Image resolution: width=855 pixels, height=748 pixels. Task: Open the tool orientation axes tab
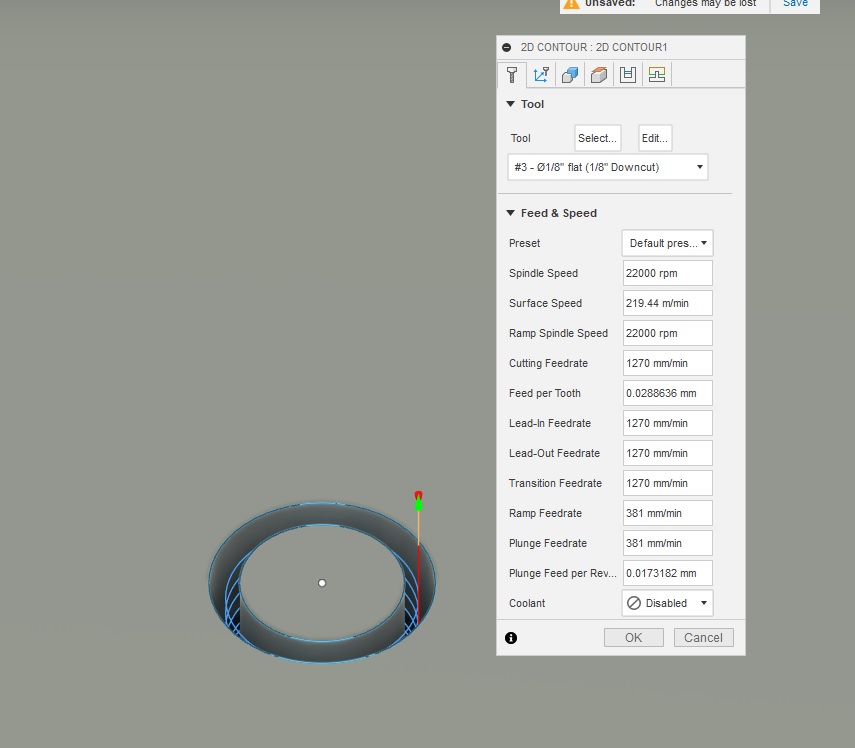(x=541, y=75)
